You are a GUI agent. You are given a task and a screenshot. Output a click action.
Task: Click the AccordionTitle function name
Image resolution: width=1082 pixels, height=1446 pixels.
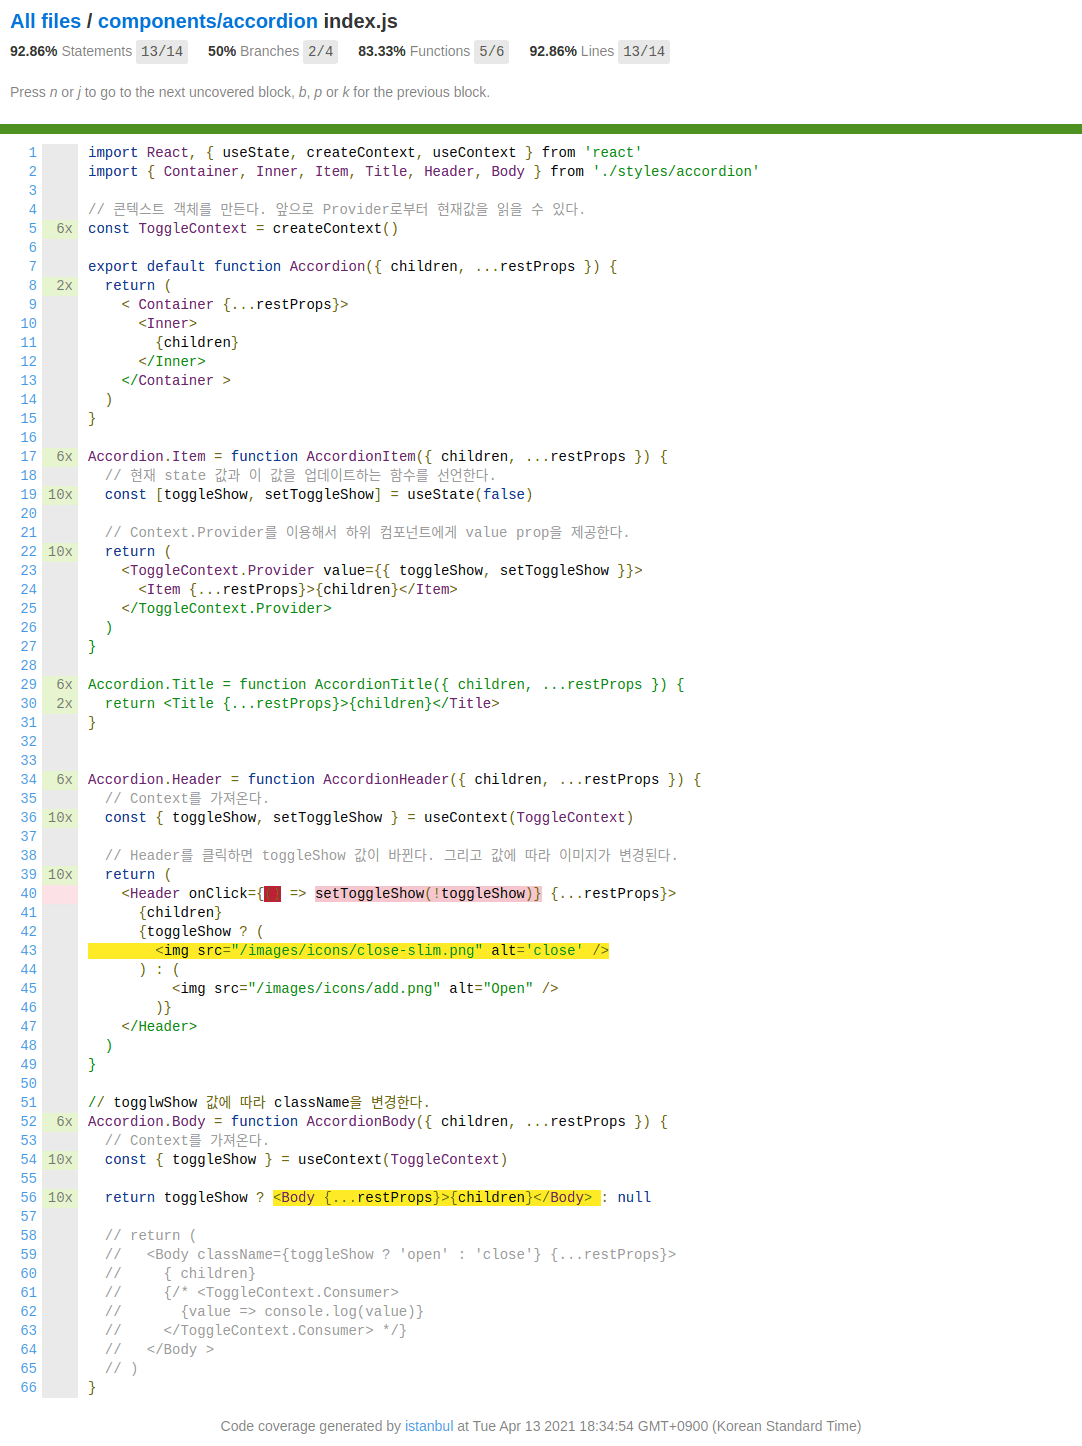coord(374,685)
